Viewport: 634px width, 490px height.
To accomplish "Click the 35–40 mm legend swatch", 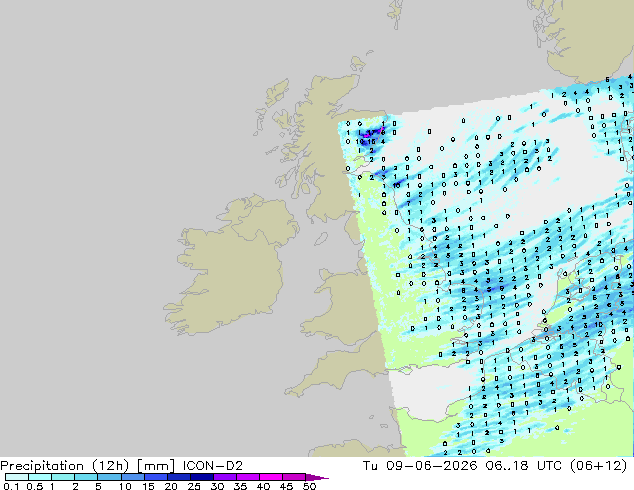I will 247,477.
